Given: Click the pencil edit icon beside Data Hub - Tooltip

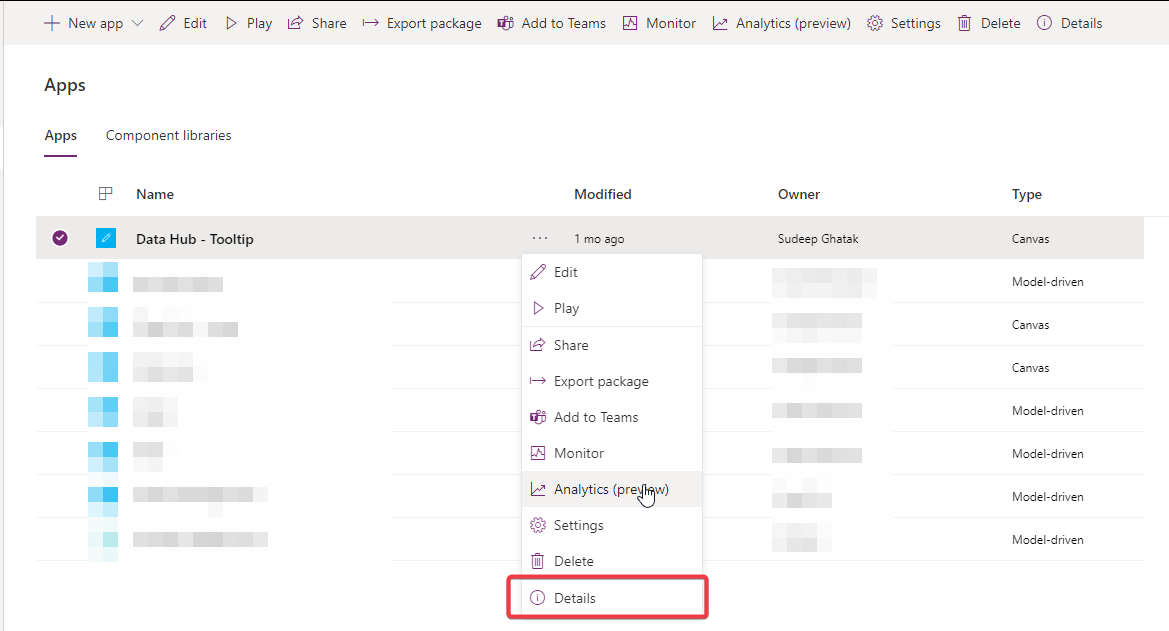Looking at the screenshot, I should click(105, 238).
